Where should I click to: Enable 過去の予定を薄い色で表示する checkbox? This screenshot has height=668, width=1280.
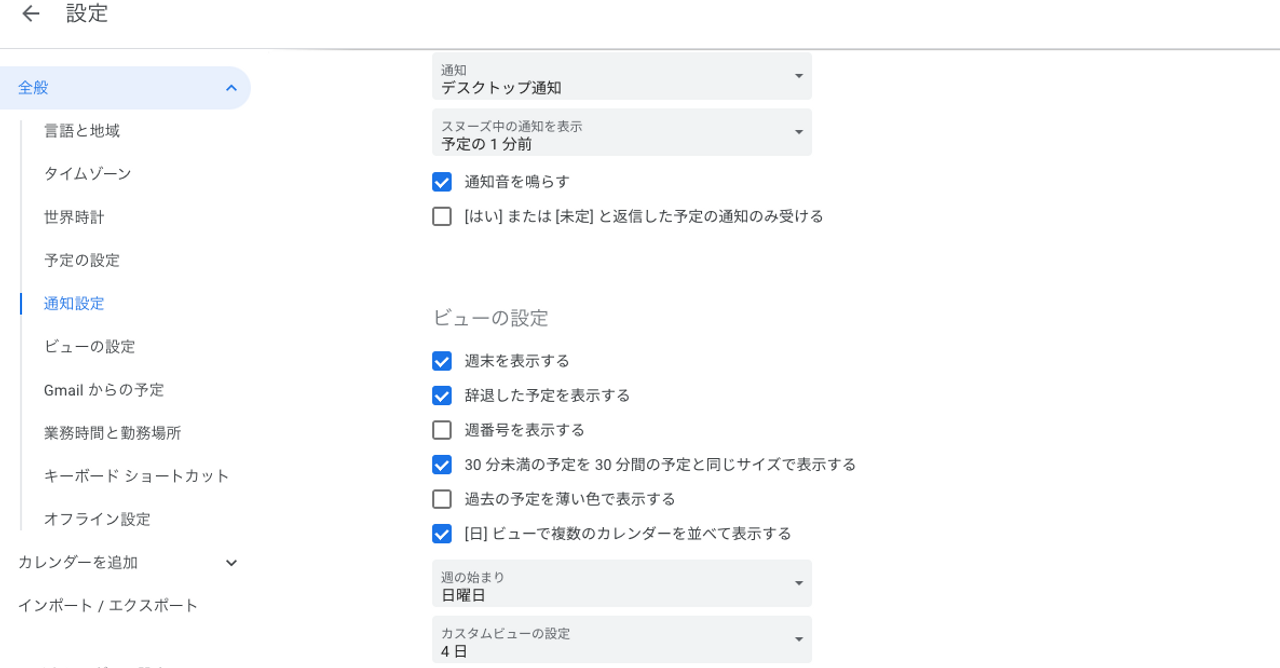(x=442, y=499)
